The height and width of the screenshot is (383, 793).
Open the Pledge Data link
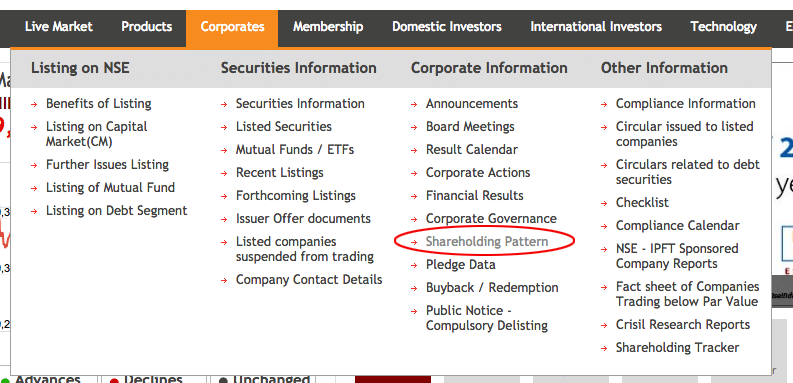coord(461,265)
